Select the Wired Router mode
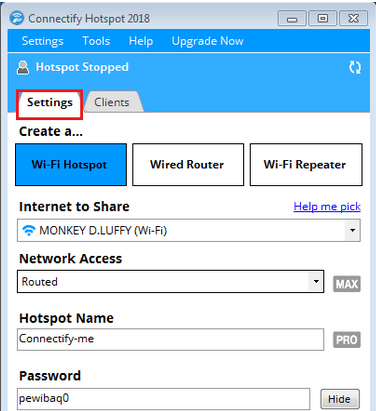376x411 pixels. 188,165
